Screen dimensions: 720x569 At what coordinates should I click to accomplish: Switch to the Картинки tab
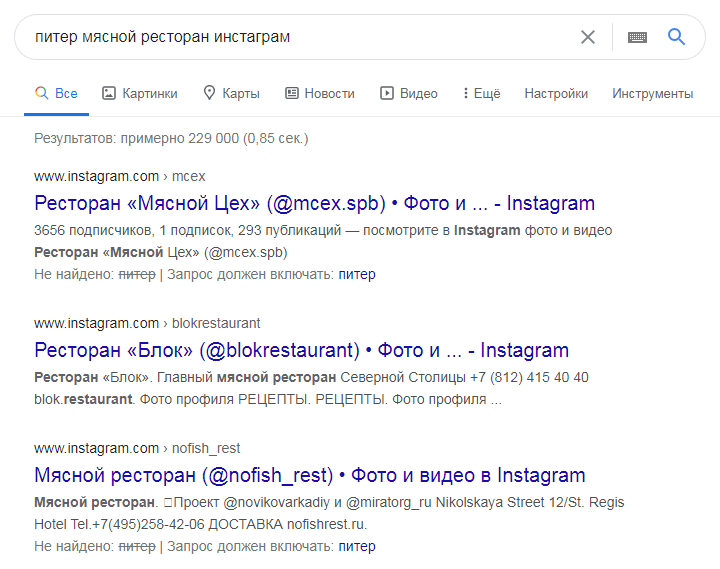[140, 94]
